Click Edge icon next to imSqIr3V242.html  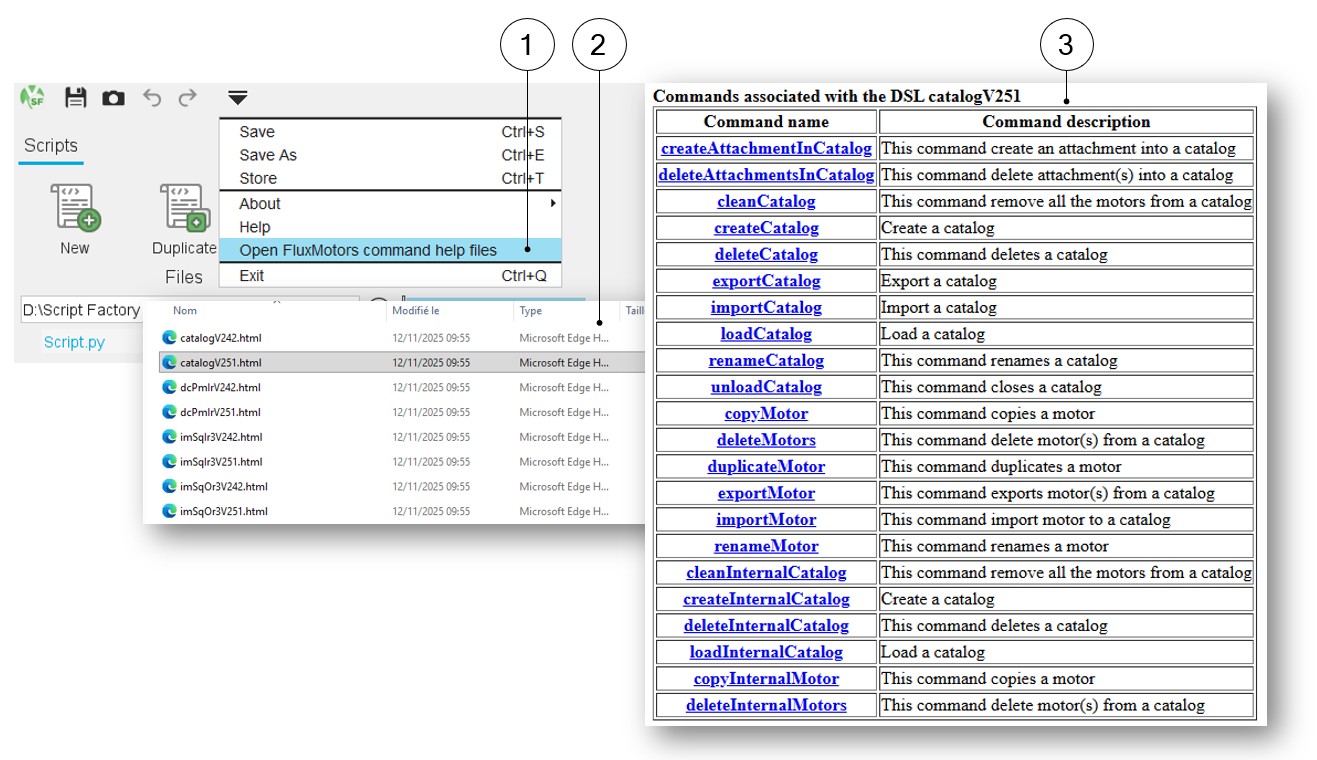169,437
